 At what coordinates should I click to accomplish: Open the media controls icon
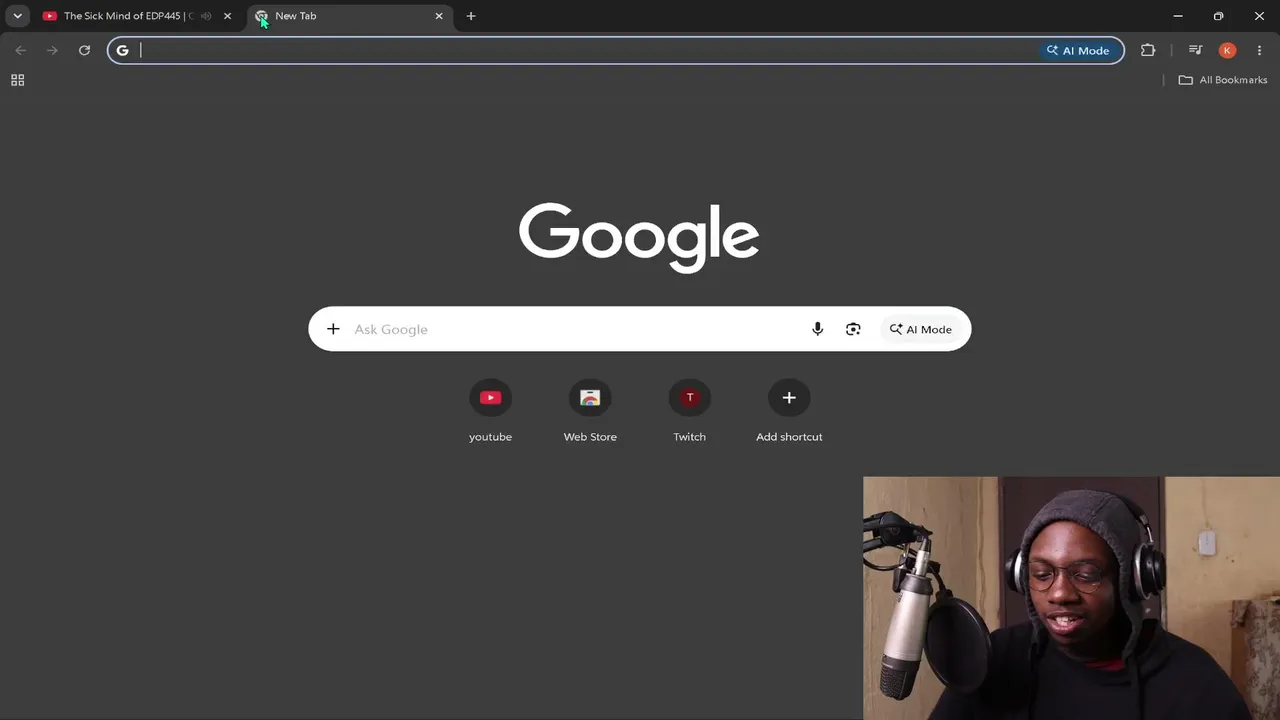(1195, 50)
